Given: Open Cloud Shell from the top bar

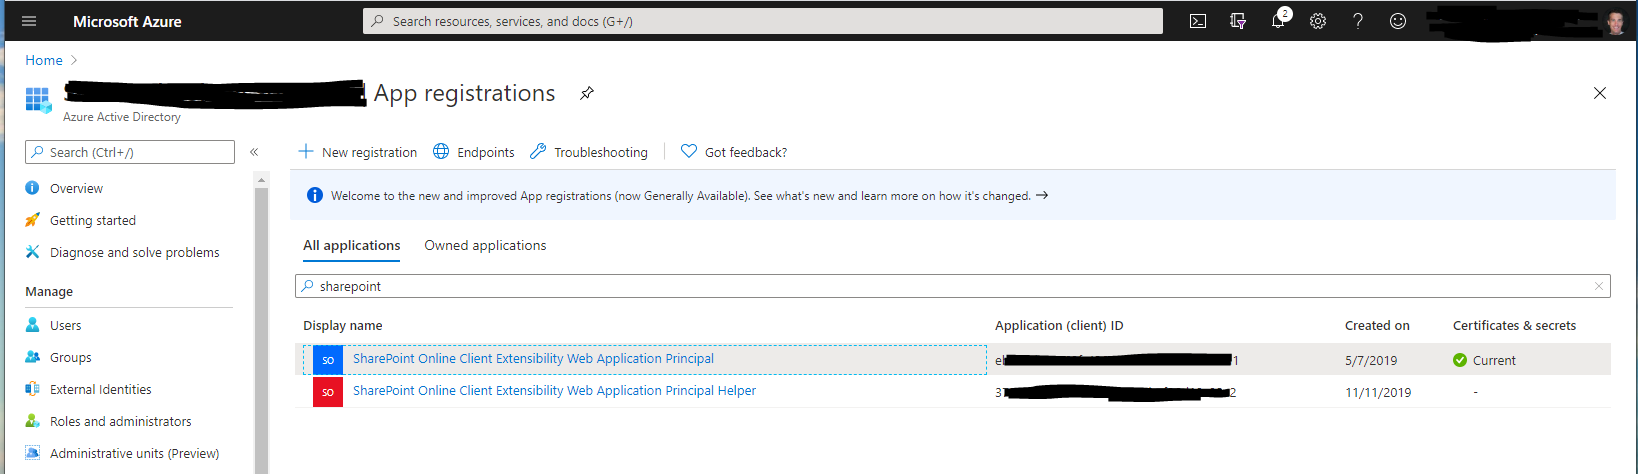Looking at the screenshot, I should (x=1198, y=21).
